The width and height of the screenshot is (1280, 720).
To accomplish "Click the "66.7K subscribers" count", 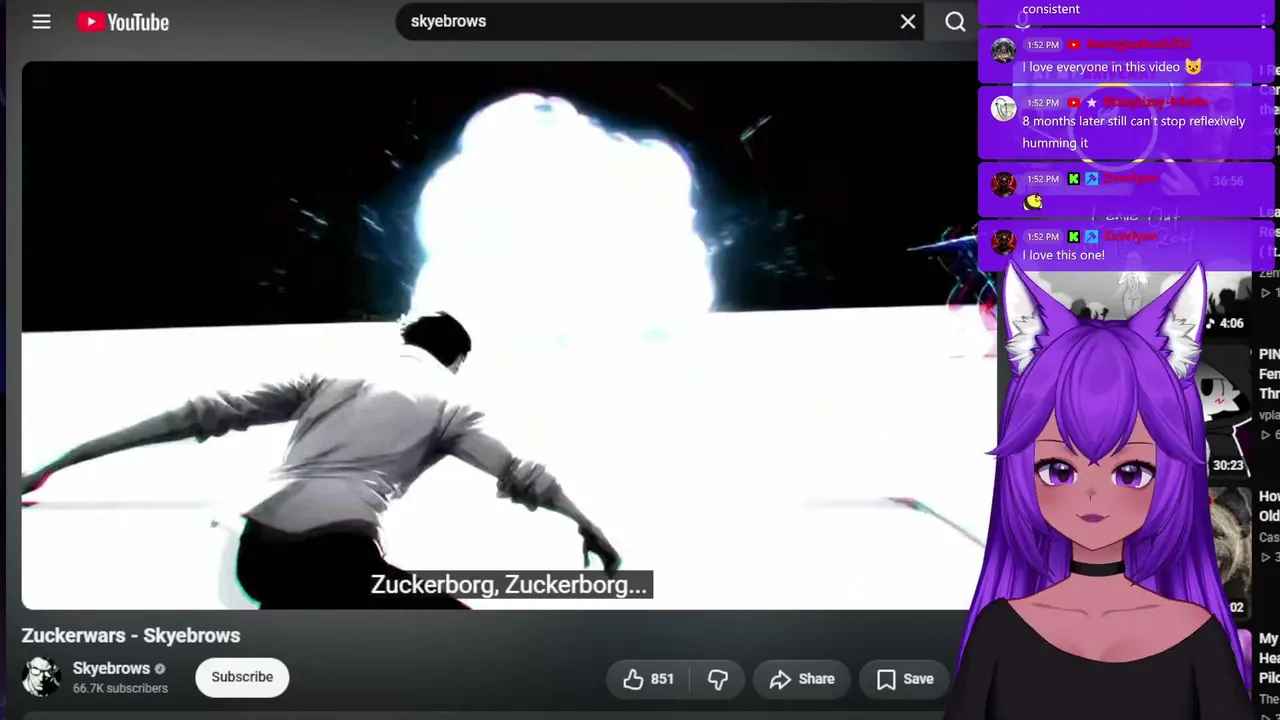I will 120,688.
